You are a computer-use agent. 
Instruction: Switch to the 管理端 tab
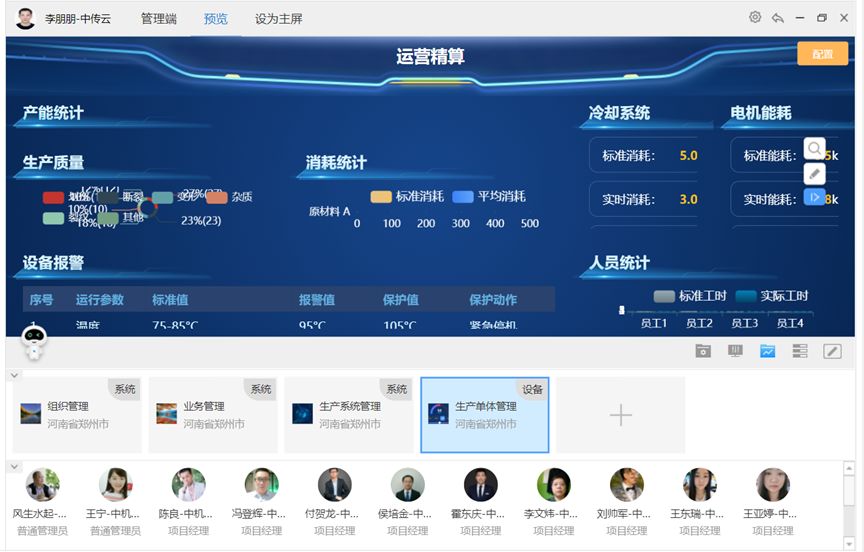[x=158, y=19]
